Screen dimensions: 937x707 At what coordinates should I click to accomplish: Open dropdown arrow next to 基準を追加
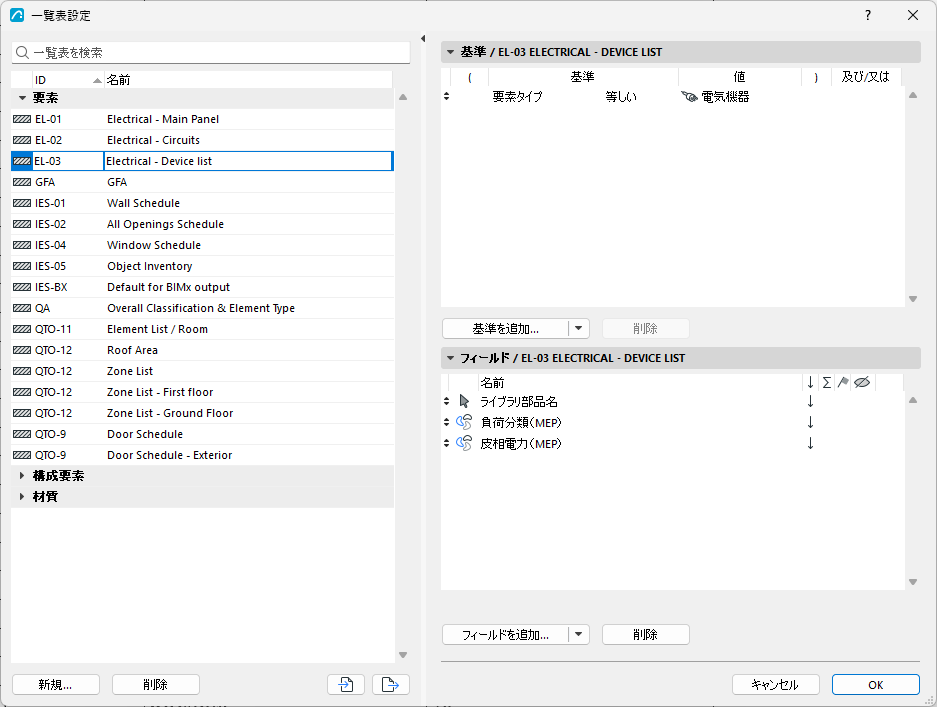pyautogui.click(x=578, y=328)
